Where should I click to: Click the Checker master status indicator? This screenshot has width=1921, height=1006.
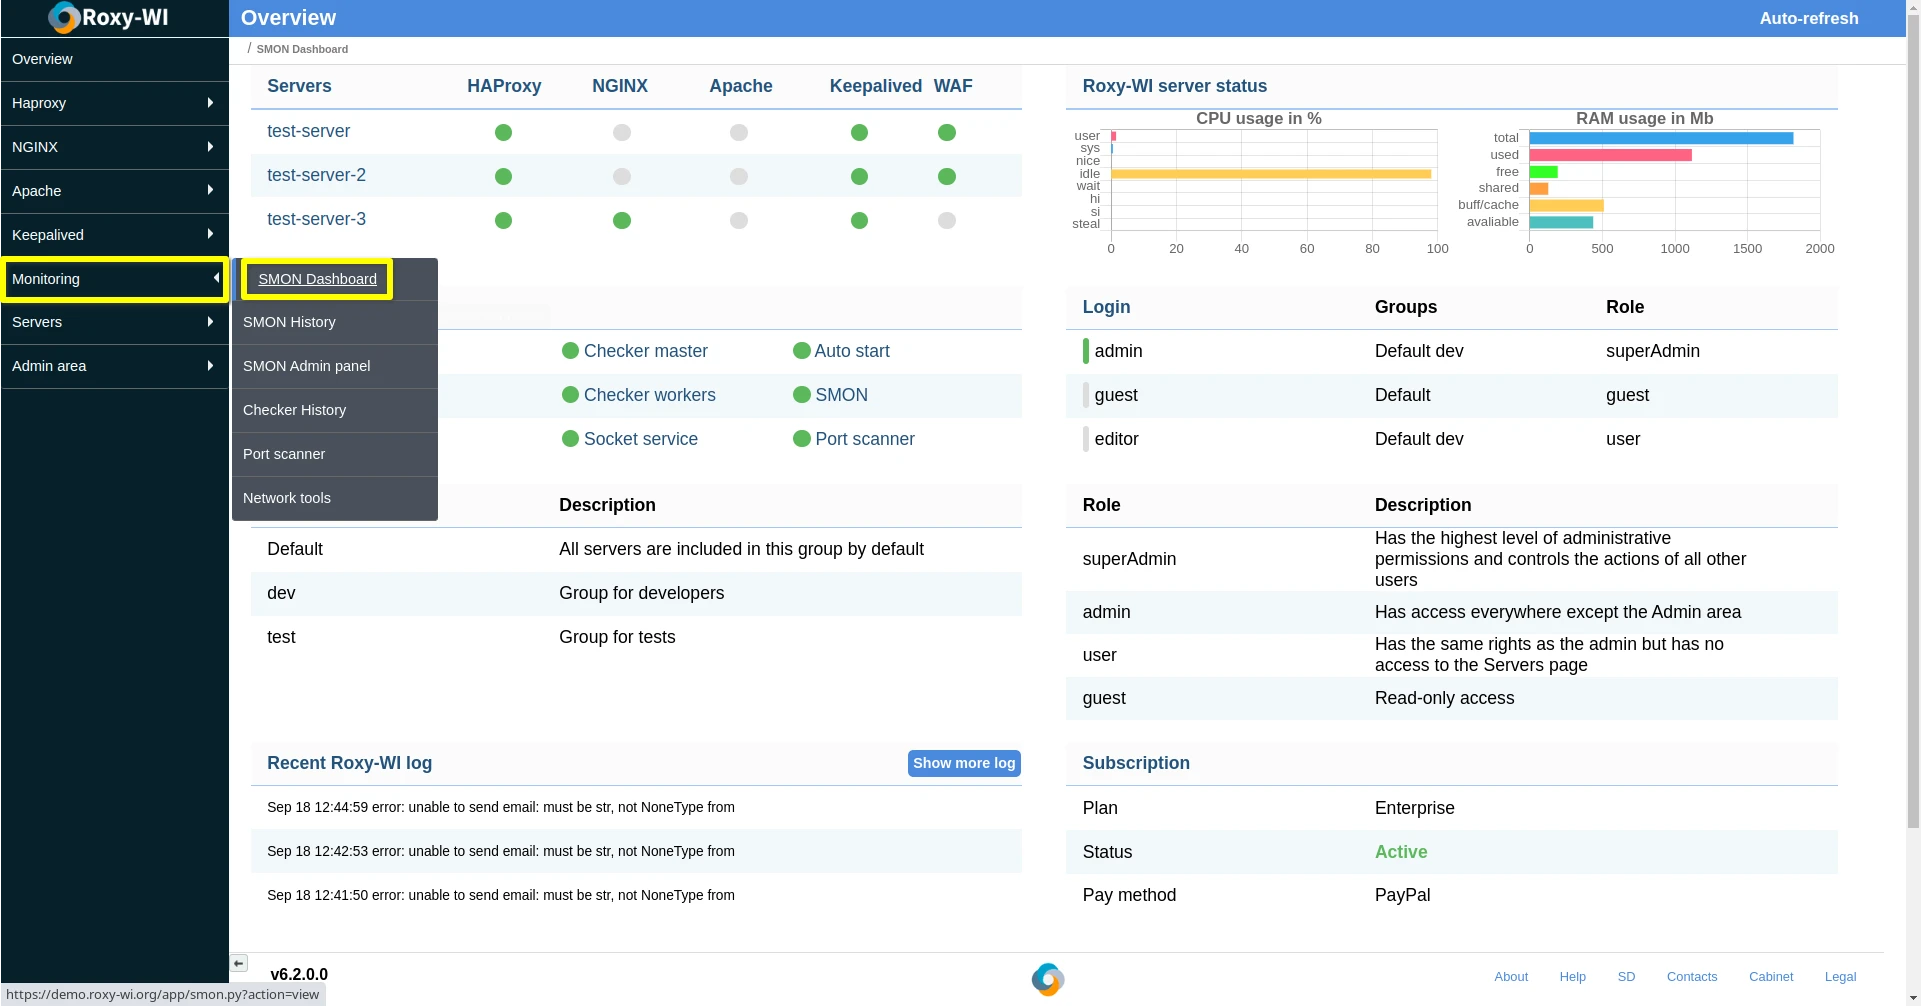[570, 350]
